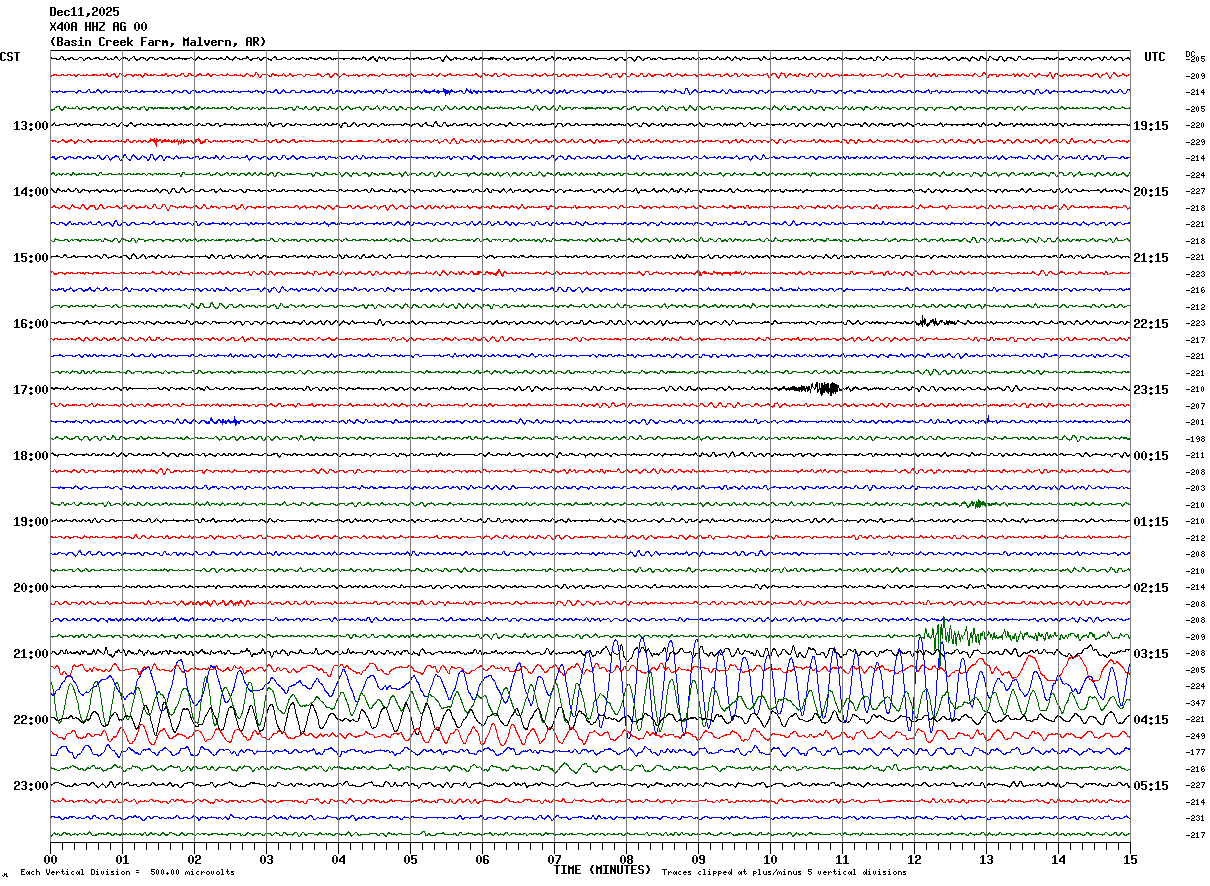Click the CST timezone label
The image size is (1210, 886).
pyautogui.click(x=10, y=57)
